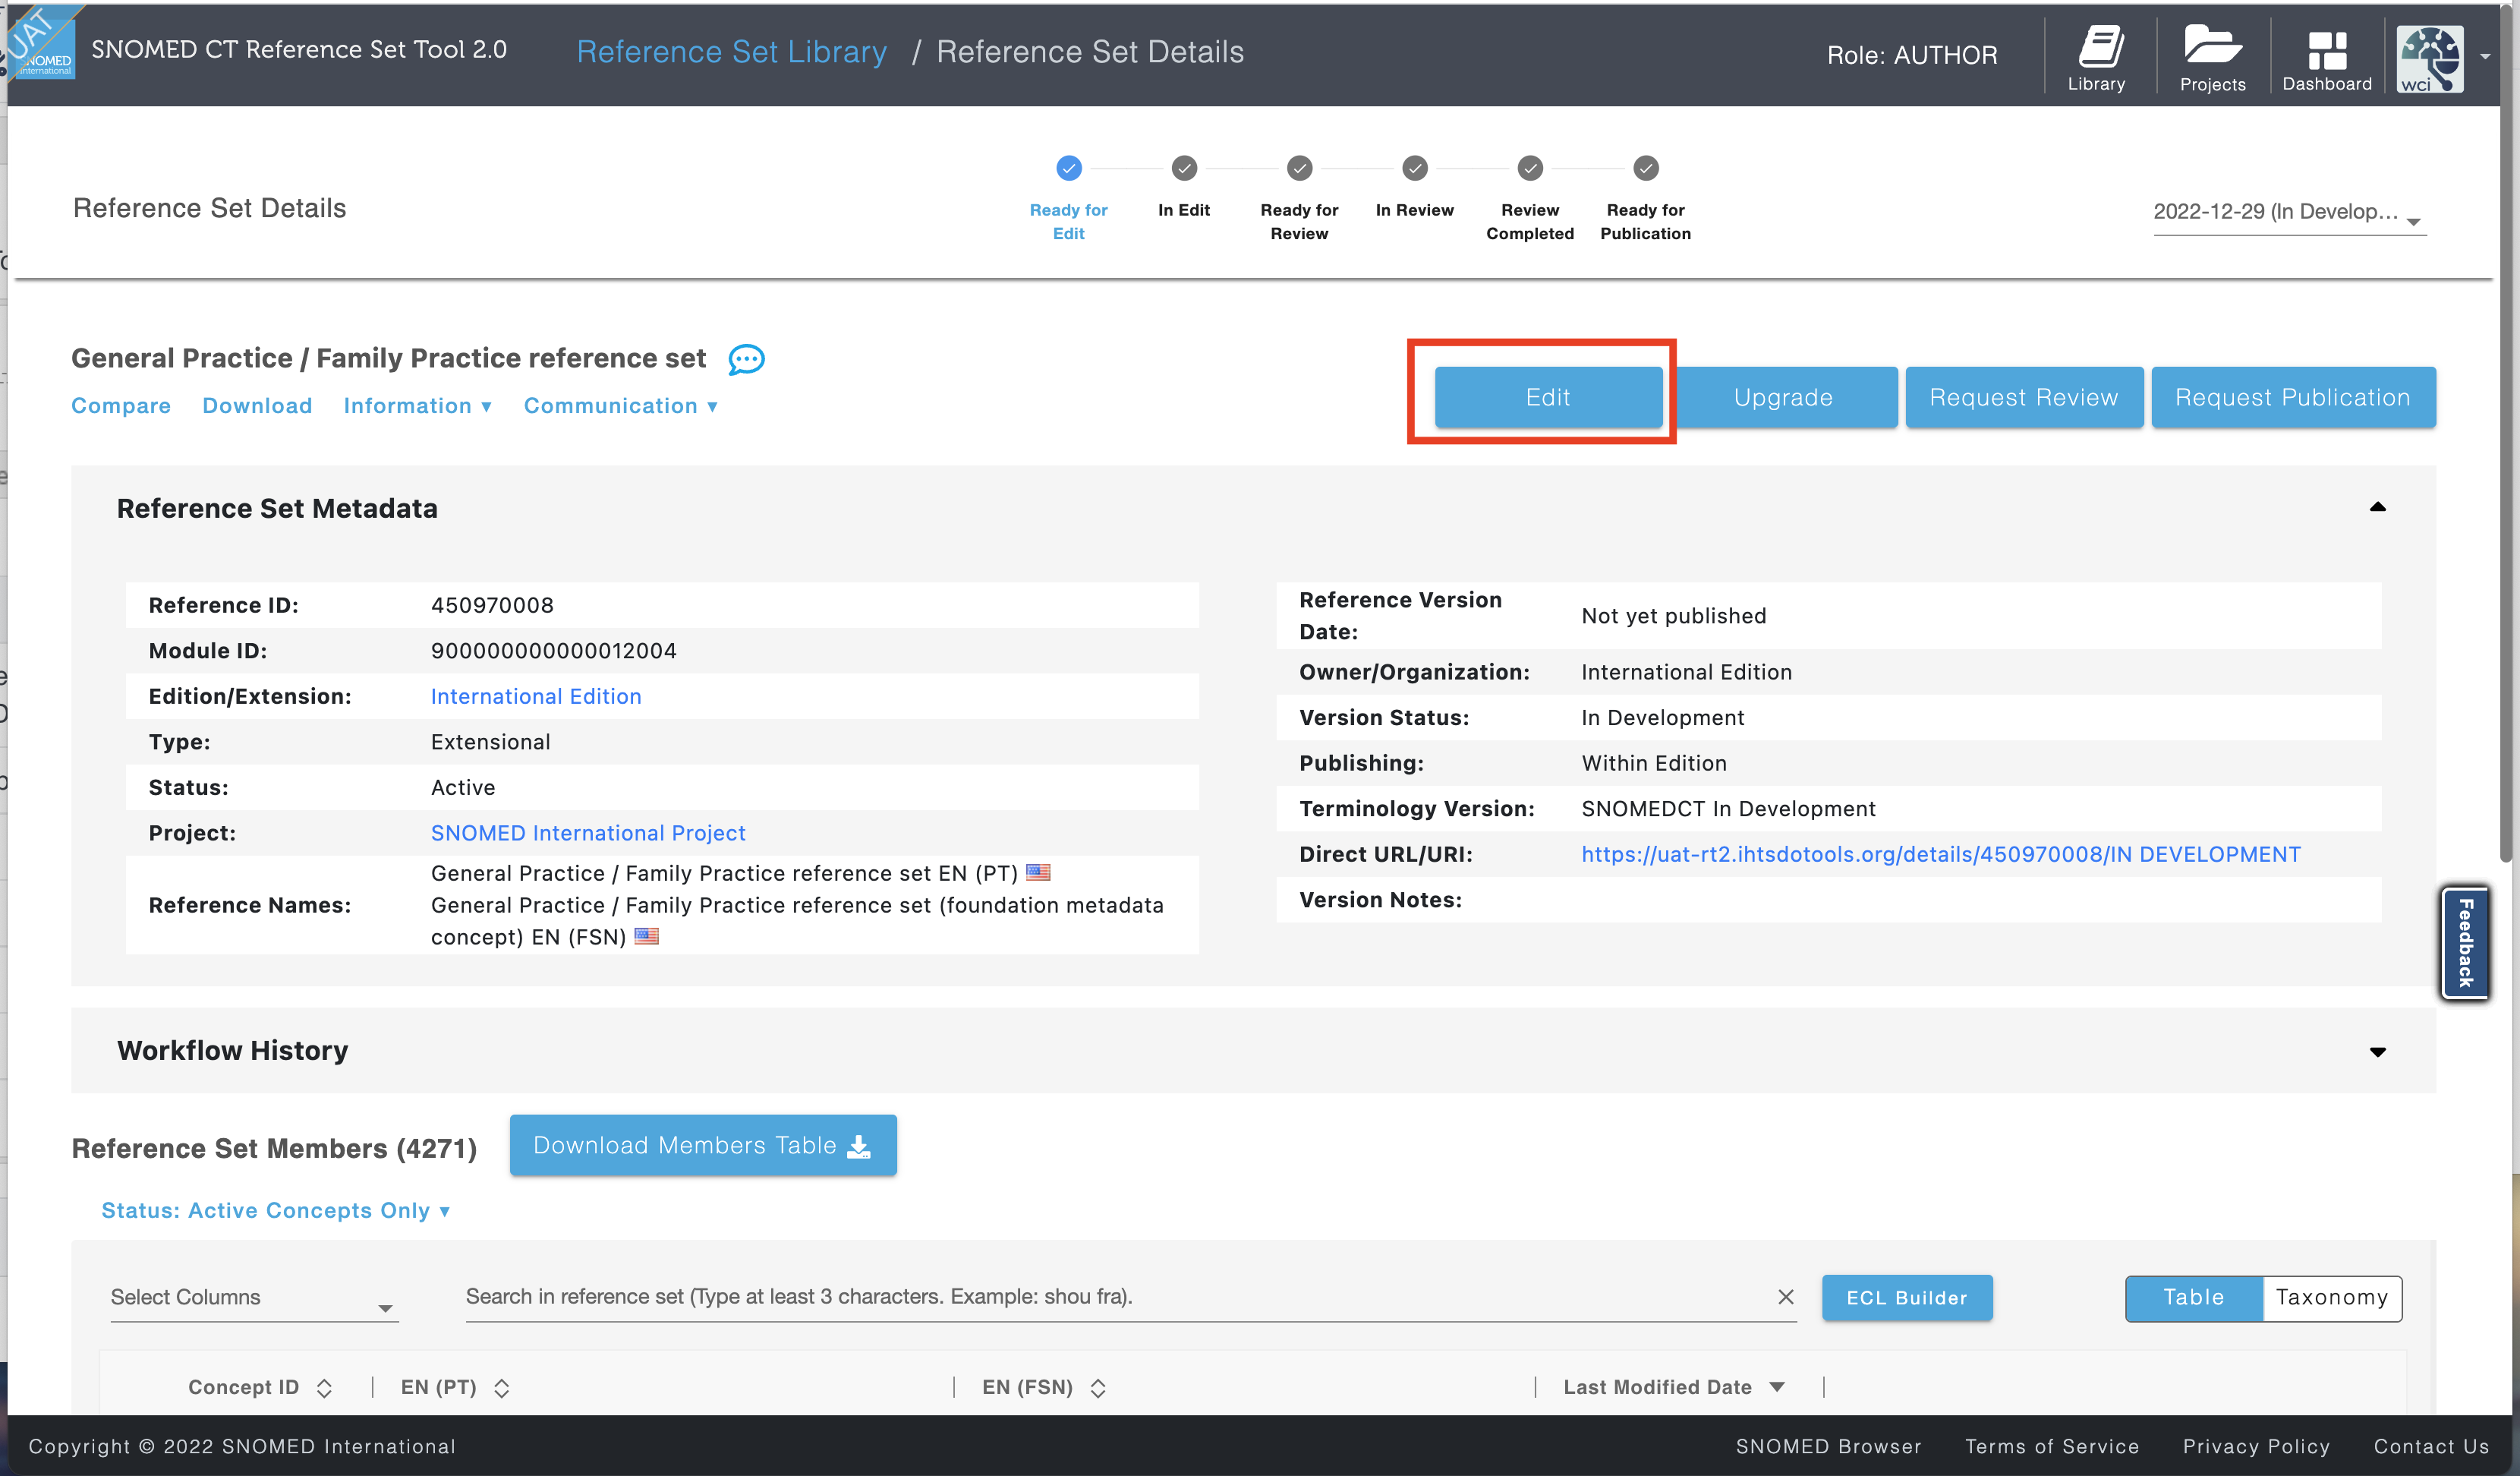Sort by EN (FSN) column arrows

(1098, 1387)
